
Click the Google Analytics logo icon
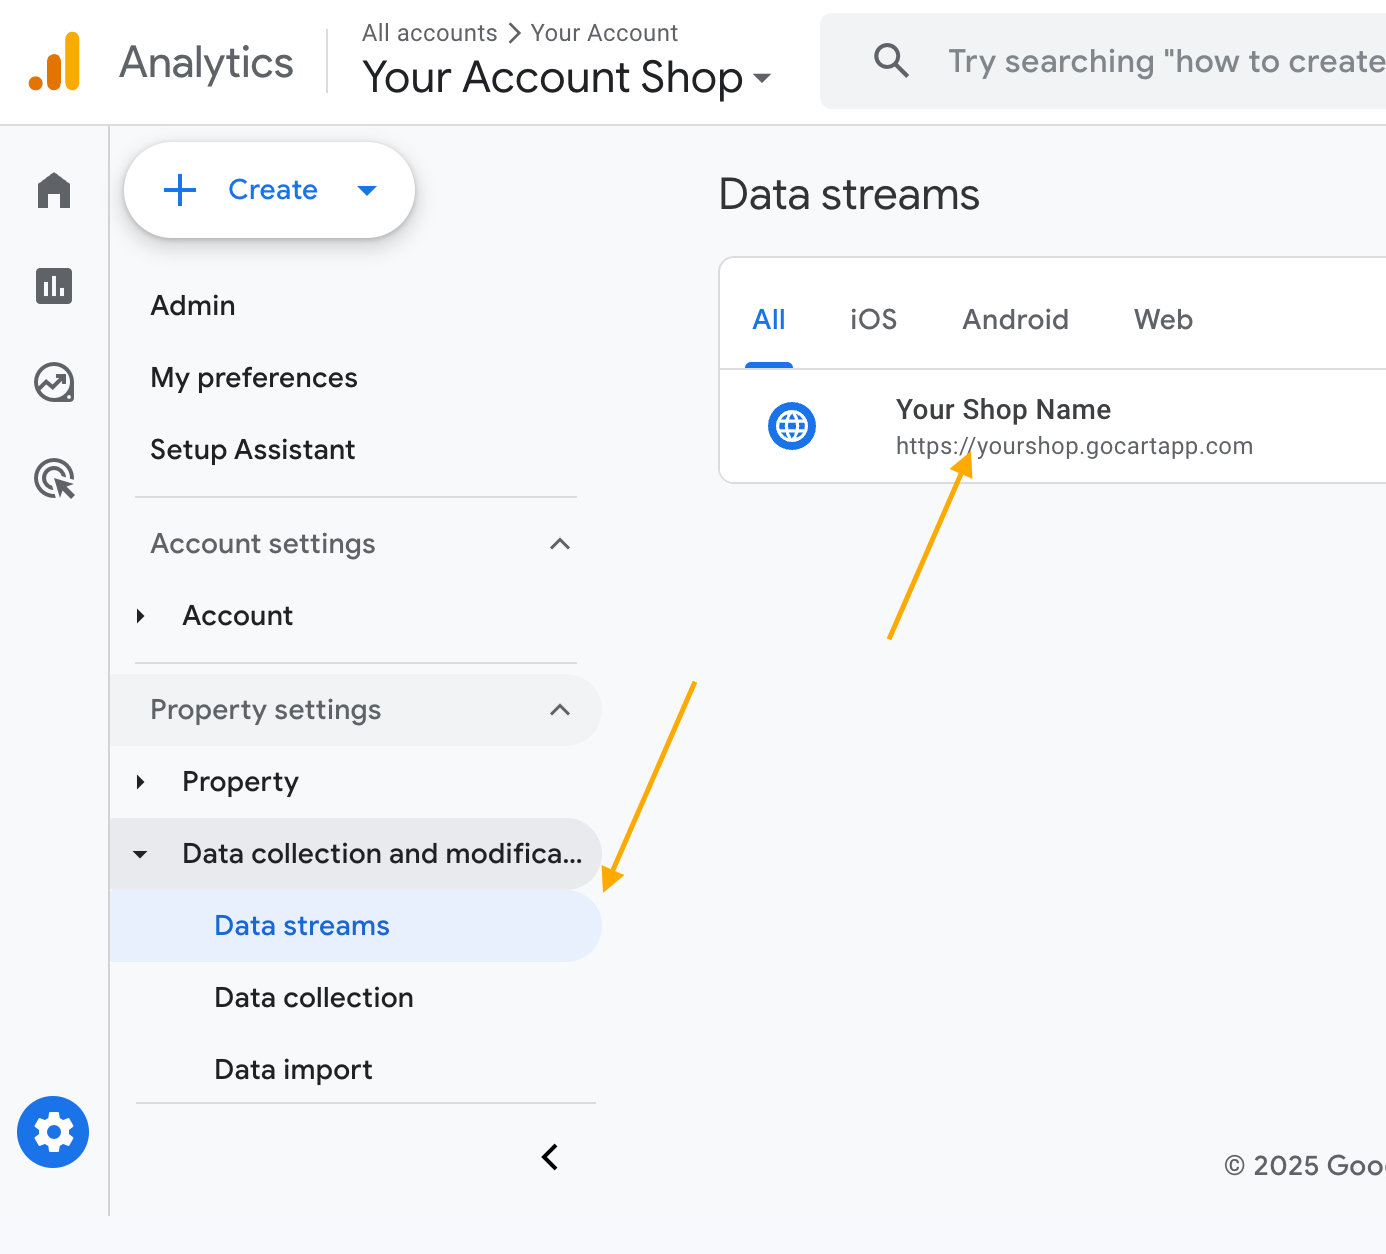click(54, 61)
